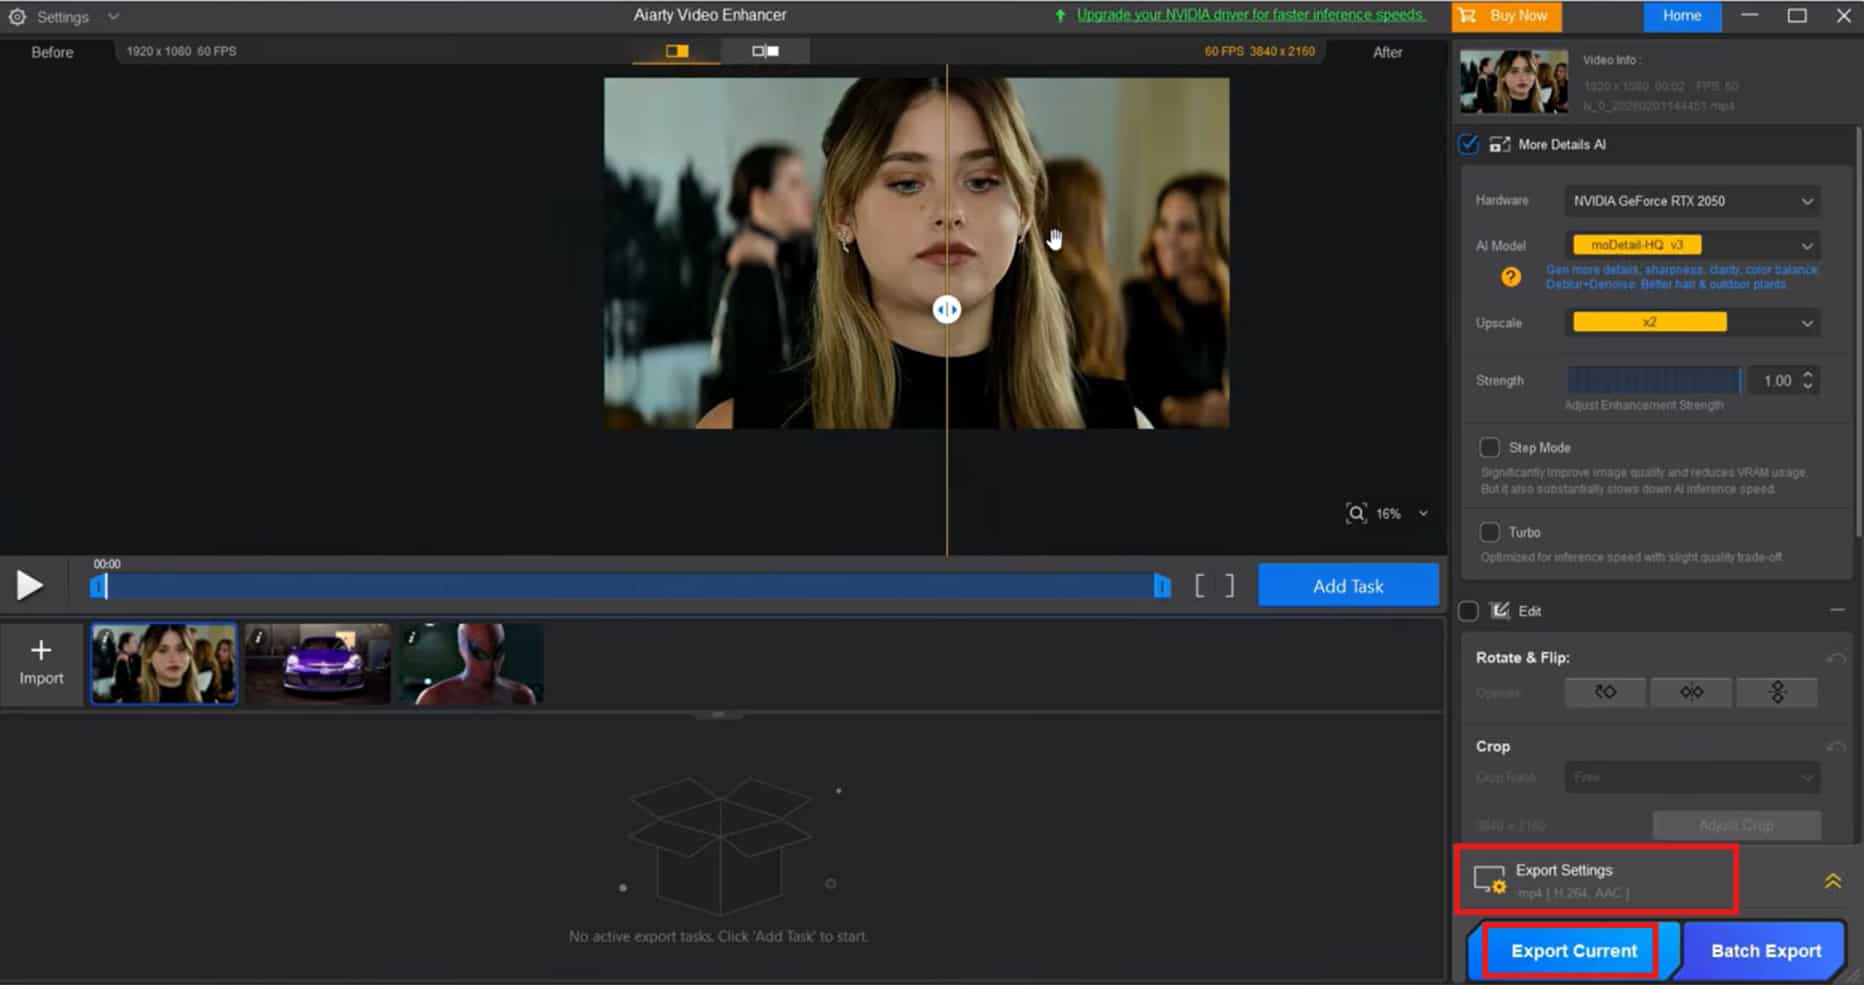
Task: Click the Edit pencil icon
Action: click(x=1500, y=611)
